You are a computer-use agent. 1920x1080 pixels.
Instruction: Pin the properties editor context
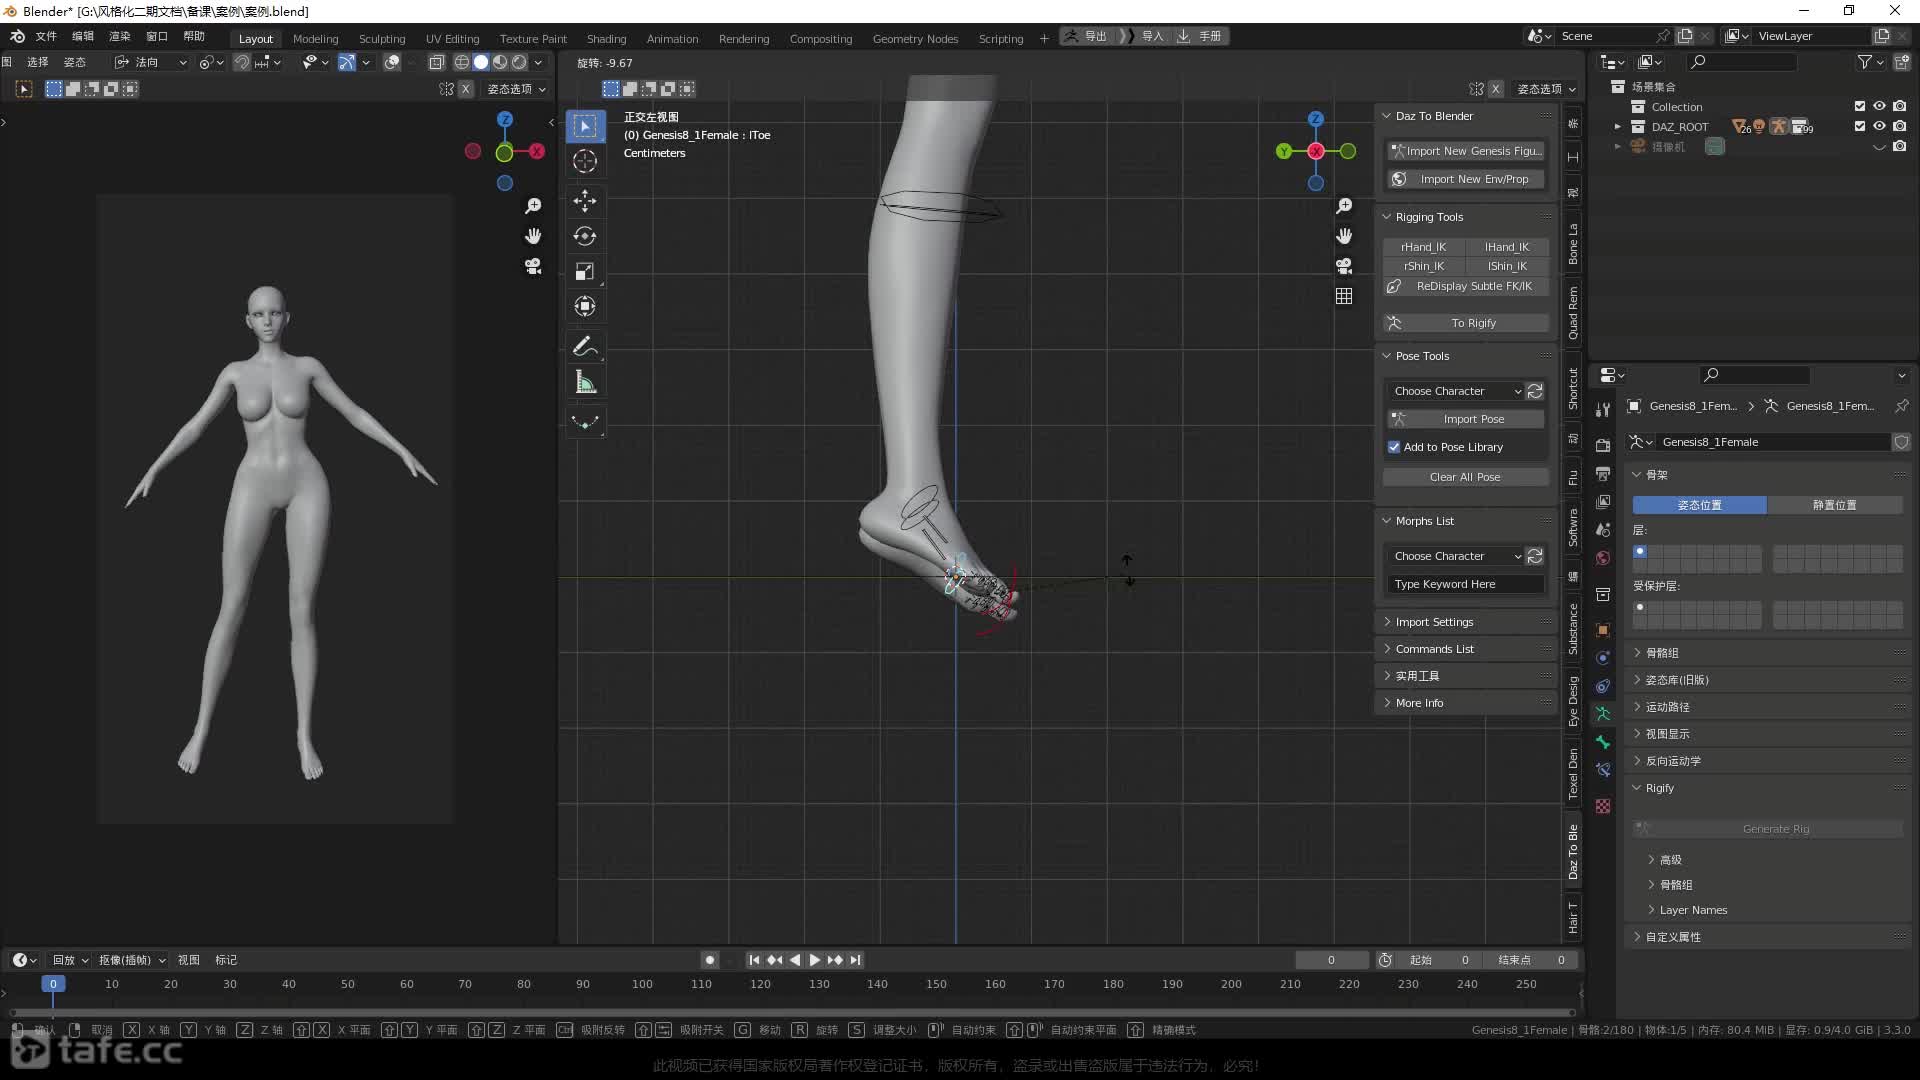(1901, 406)
